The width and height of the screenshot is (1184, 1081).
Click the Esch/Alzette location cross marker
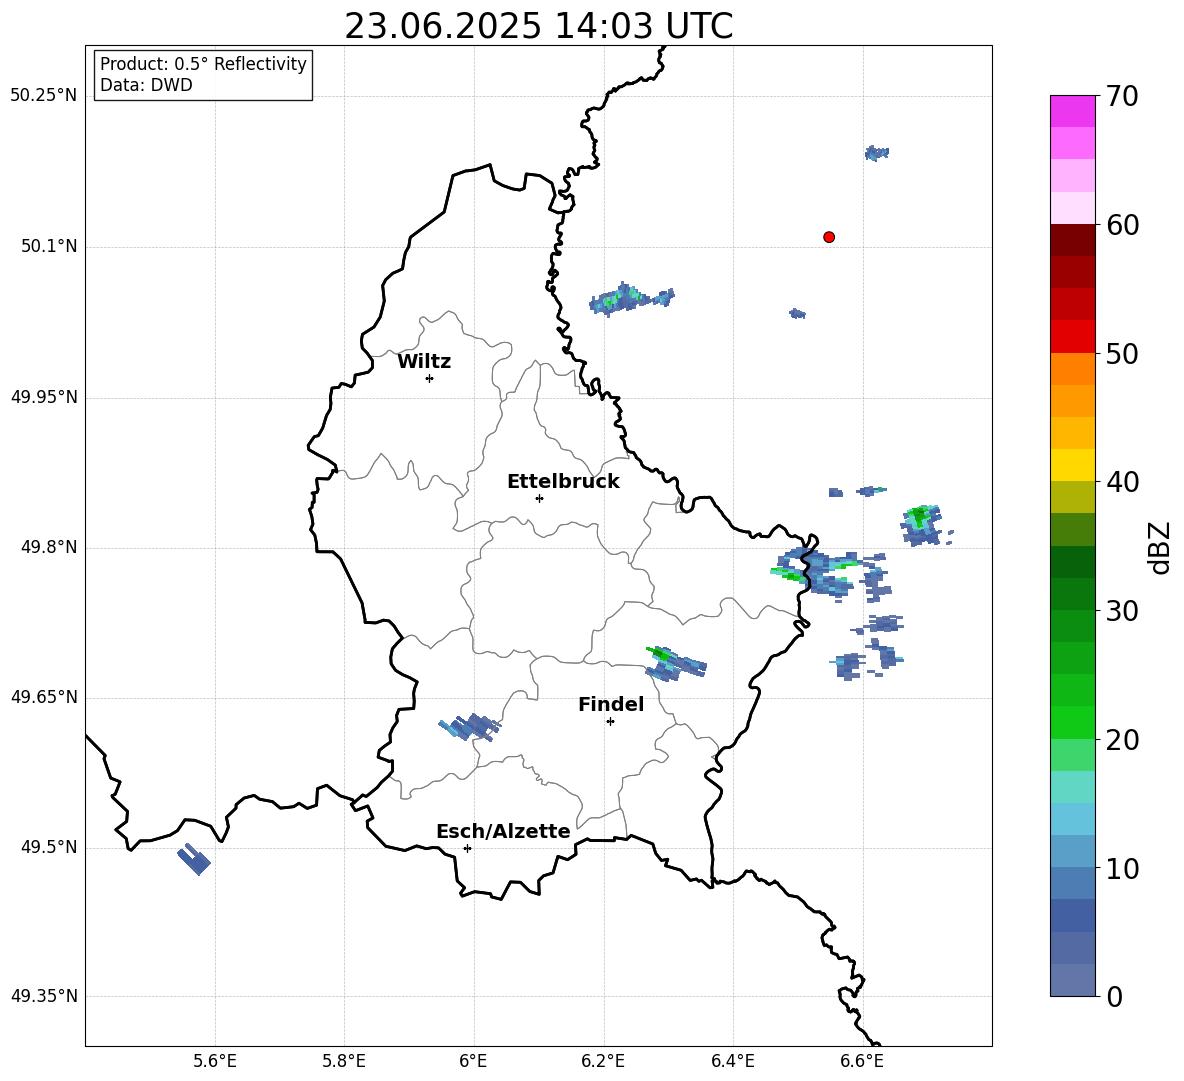pos(467,848)
